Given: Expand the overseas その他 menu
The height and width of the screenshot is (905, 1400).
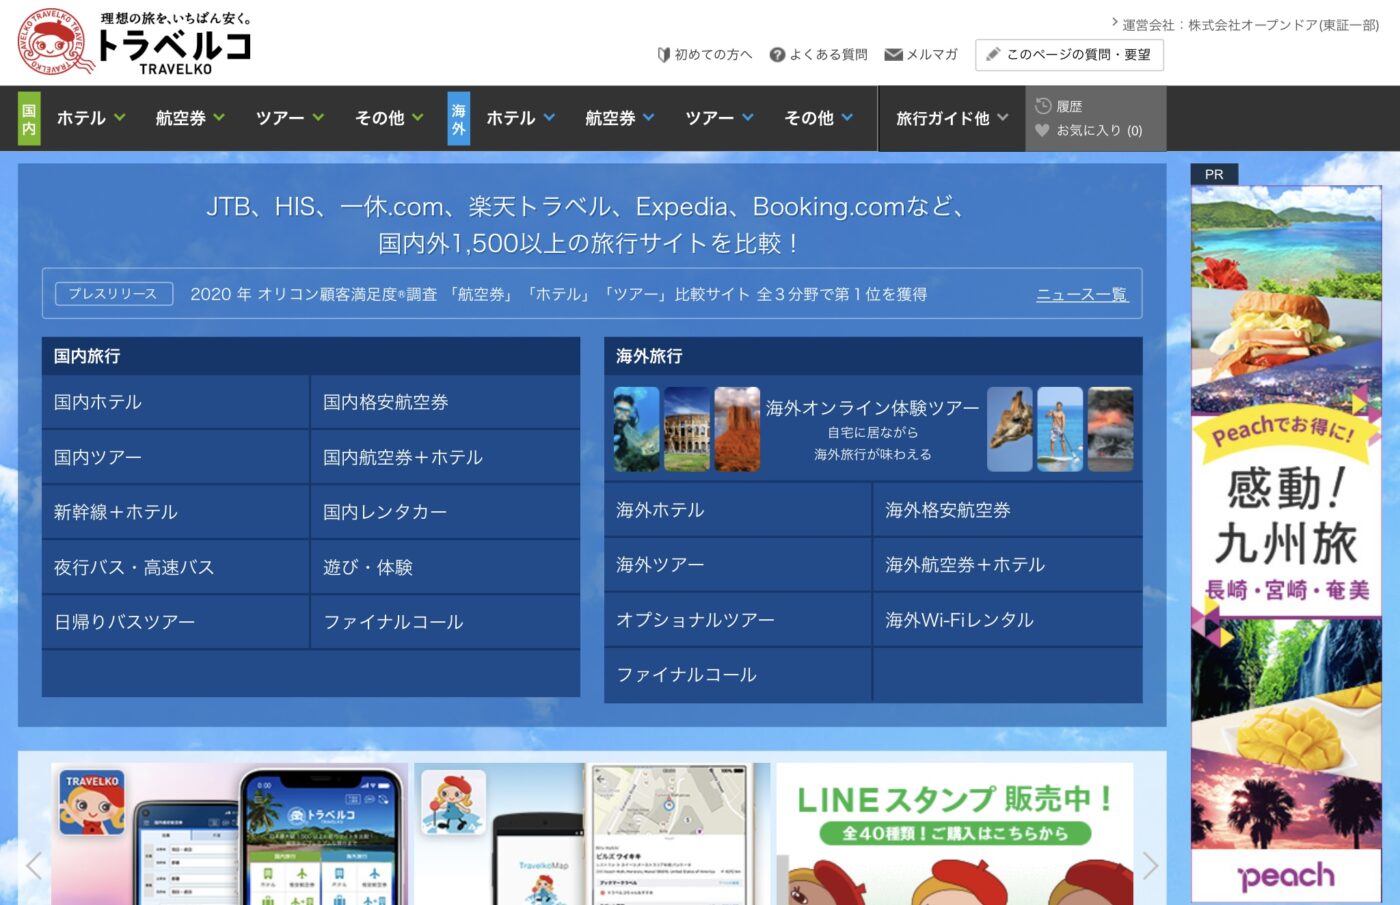Looking at the screenshot, I should [x=818, y=118].
